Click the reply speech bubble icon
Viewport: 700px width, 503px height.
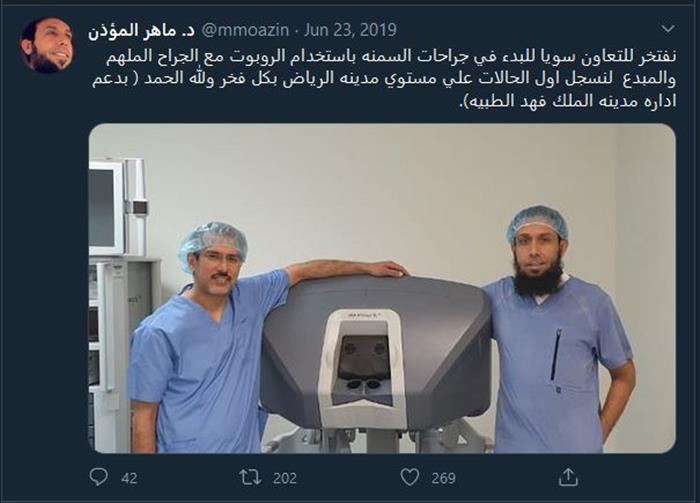point(98,477)
